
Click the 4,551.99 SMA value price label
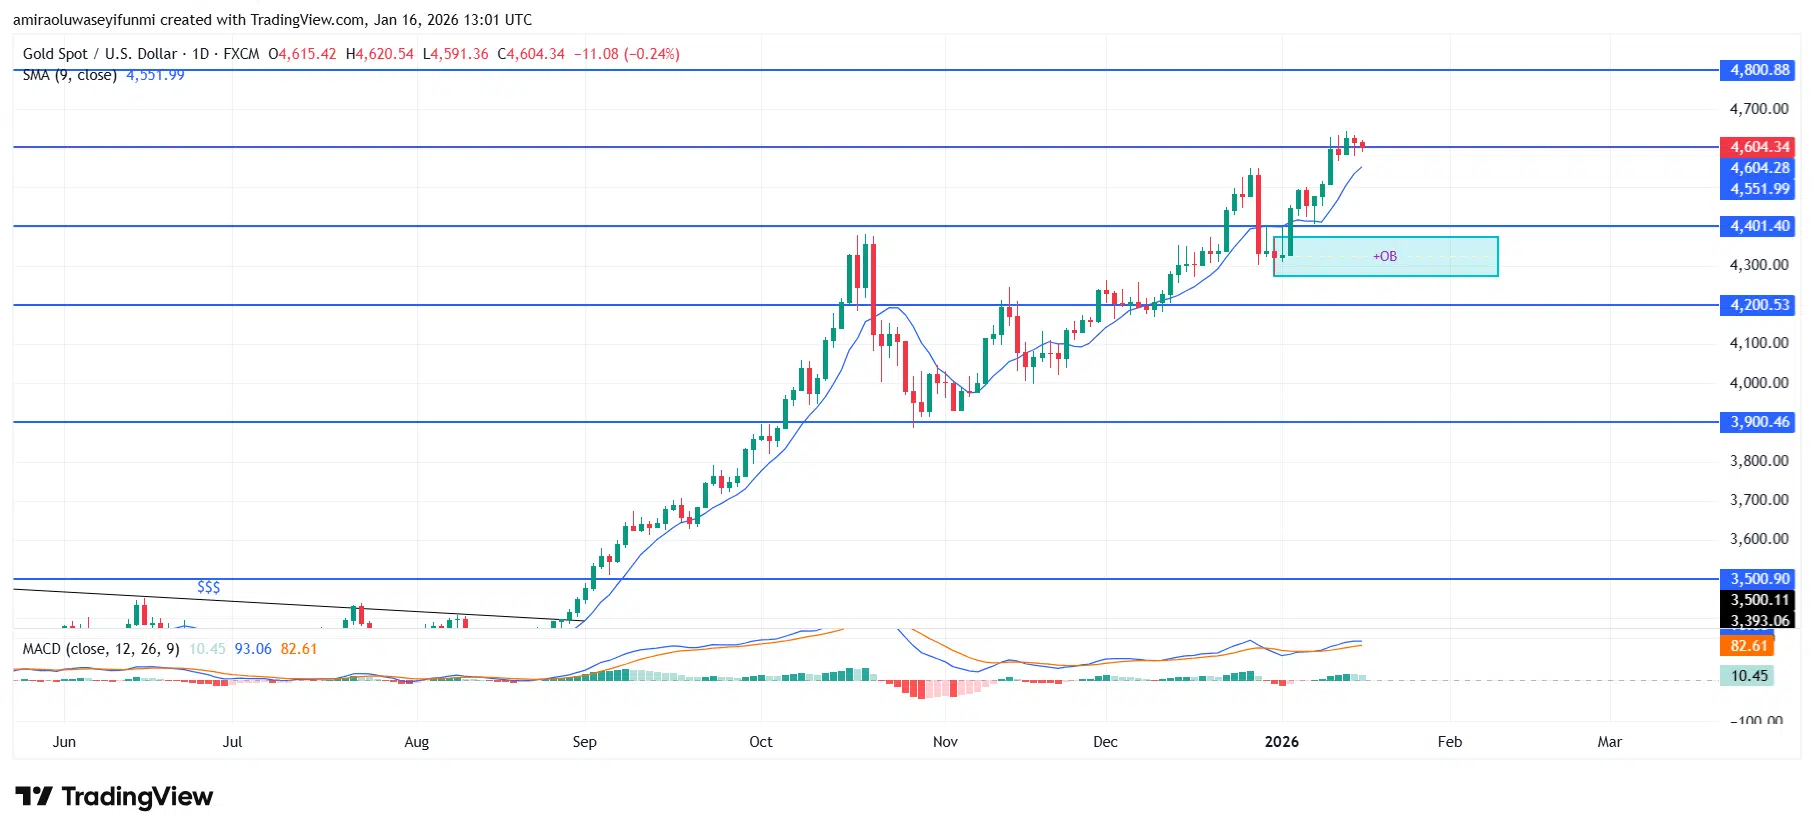tap(1759, 189)
